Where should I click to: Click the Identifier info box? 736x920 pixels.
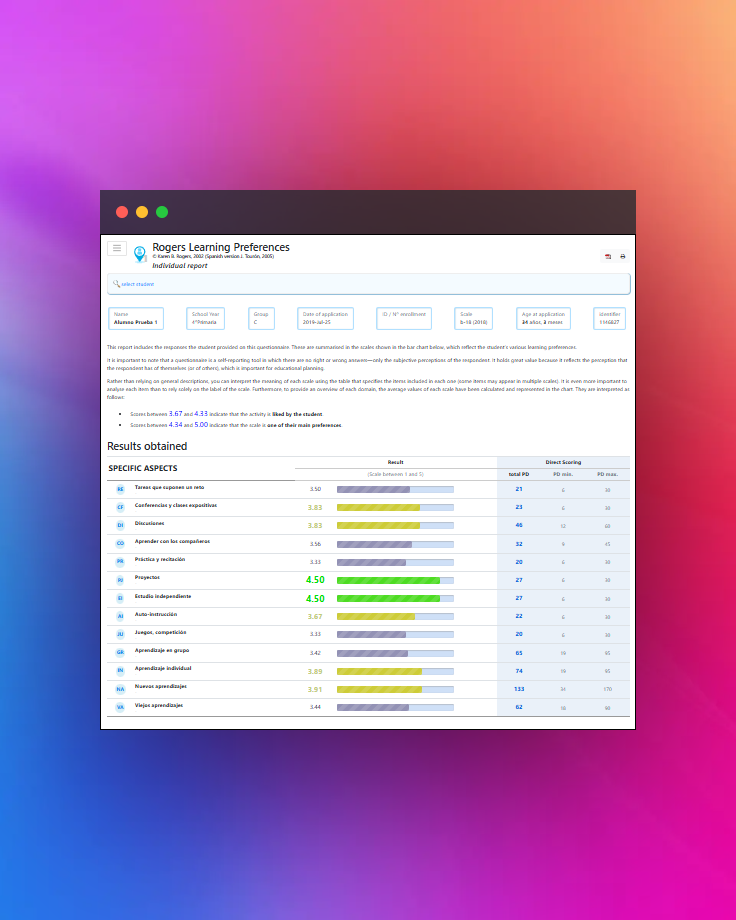tap(609, 319)
